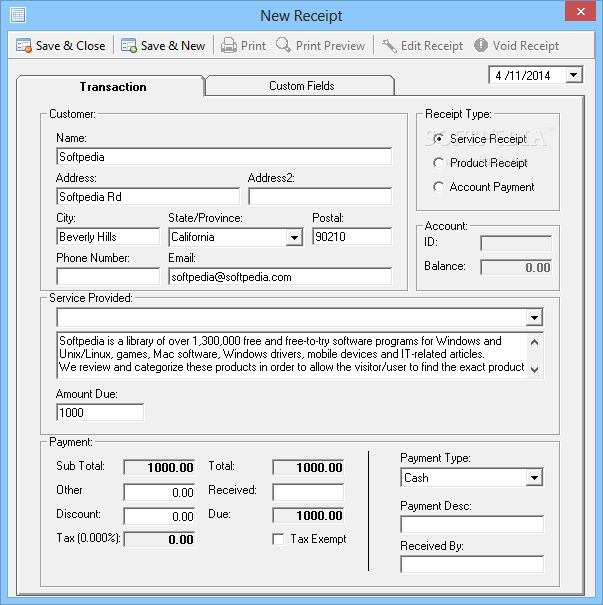The width and height of the screenshot is (603, 605).
Task: Click the Void Receipt button text
Action: [x=526, y=46]
